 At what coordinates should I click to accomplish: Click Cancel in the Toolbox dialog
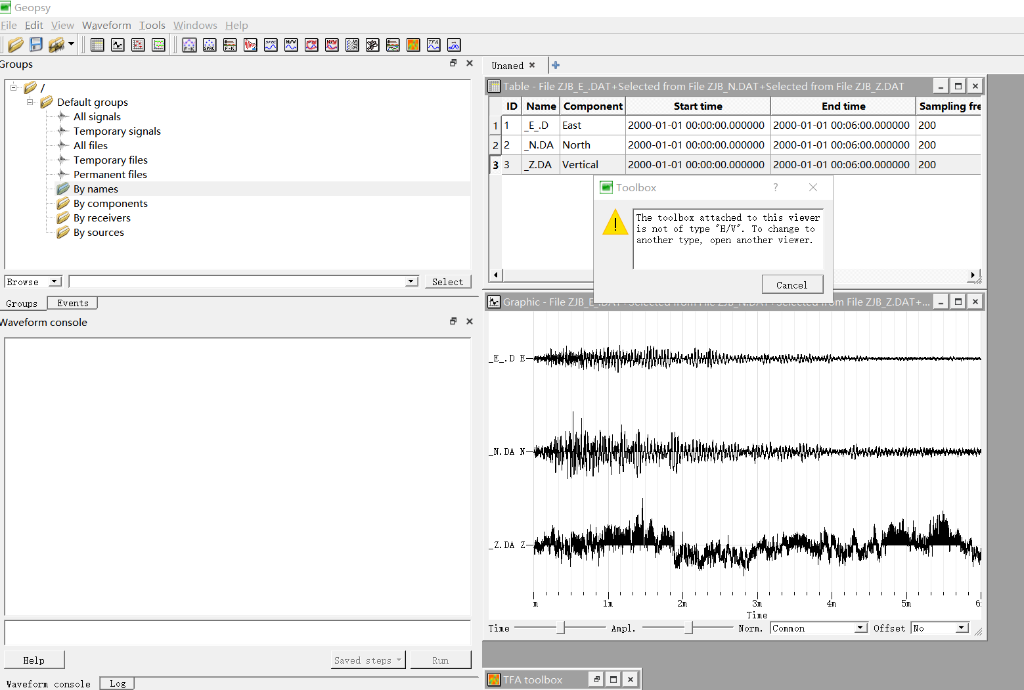791,285
